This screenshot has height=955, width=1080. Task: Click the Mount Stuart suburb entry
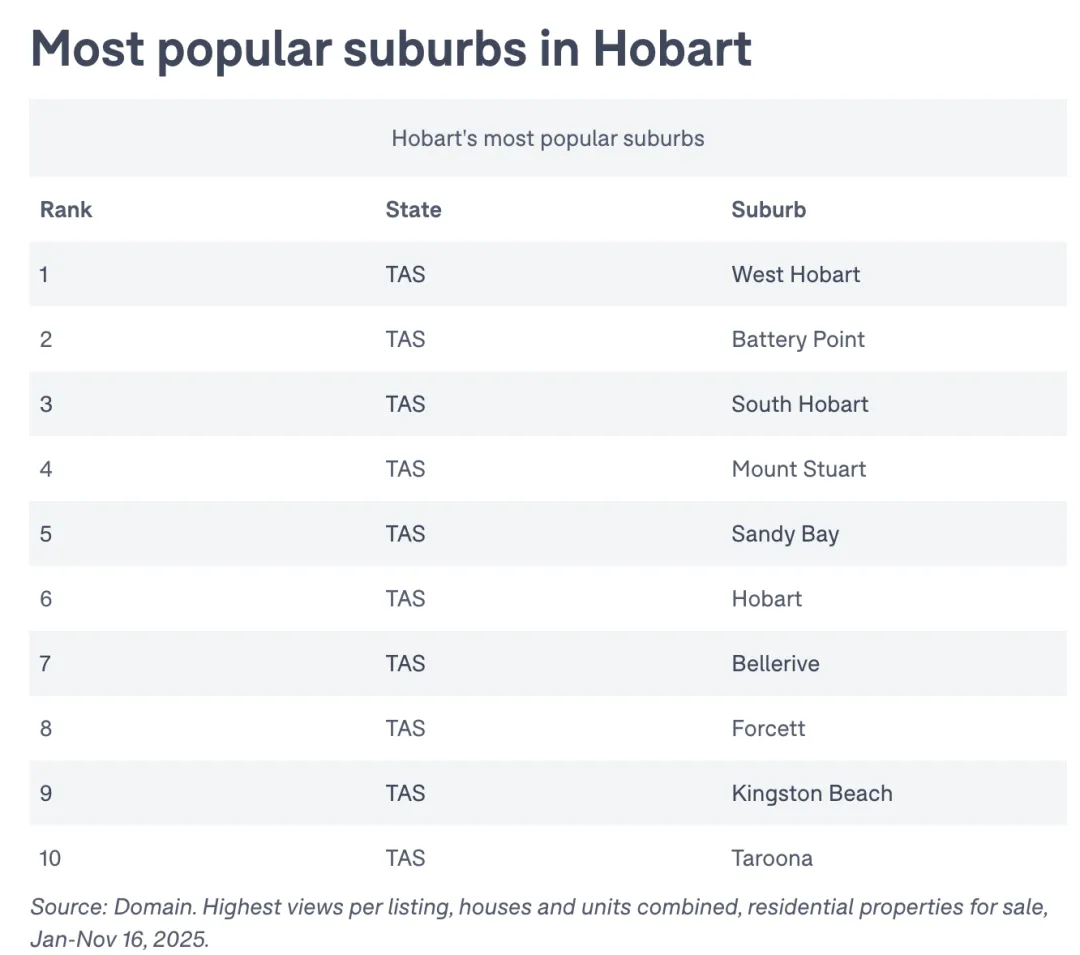(x=798, y=469)
